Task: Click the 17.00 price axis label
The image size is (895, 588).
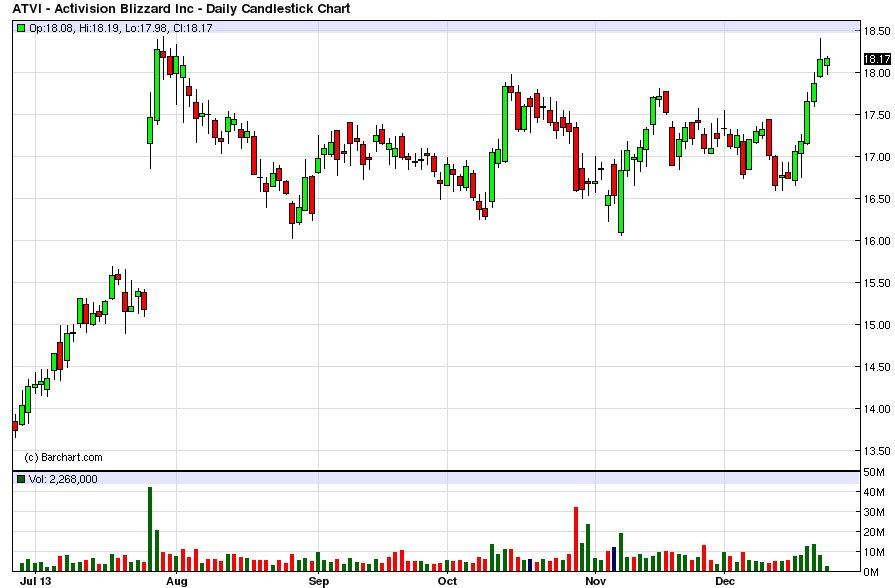Action: click(877, 157)
